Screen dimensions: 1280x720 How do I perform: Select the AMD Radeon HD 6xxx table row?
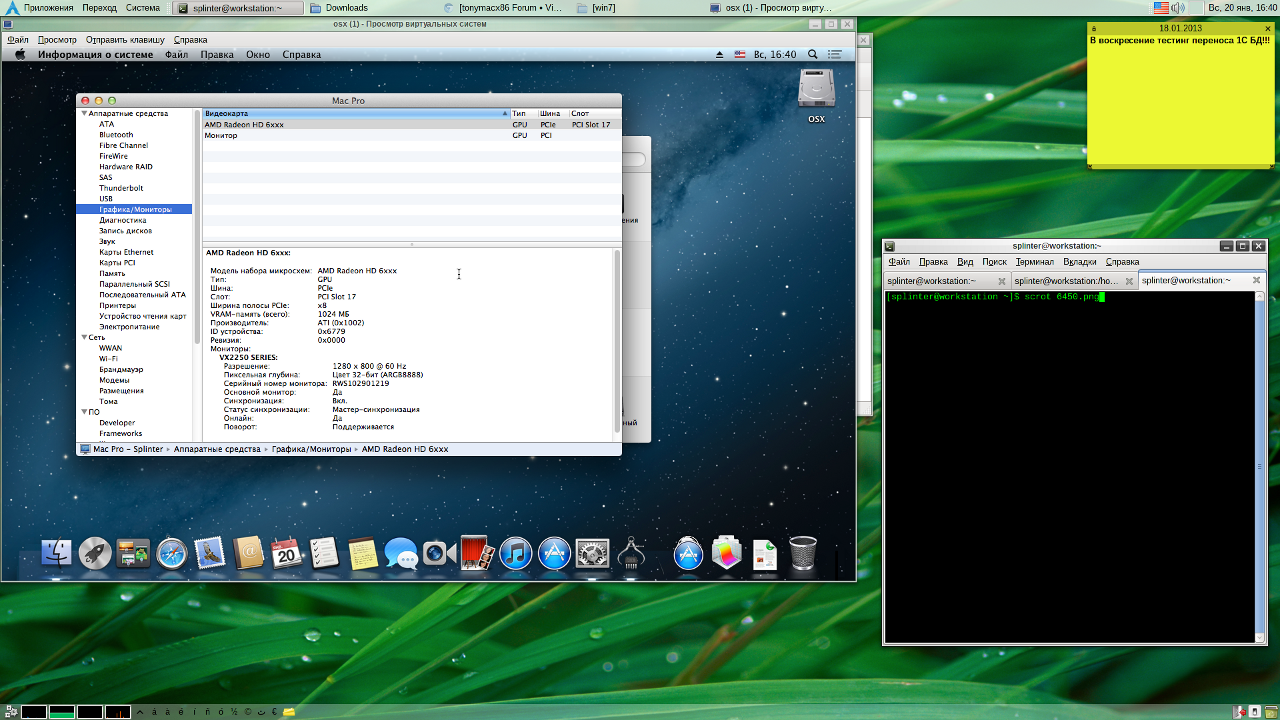point(411,125)
